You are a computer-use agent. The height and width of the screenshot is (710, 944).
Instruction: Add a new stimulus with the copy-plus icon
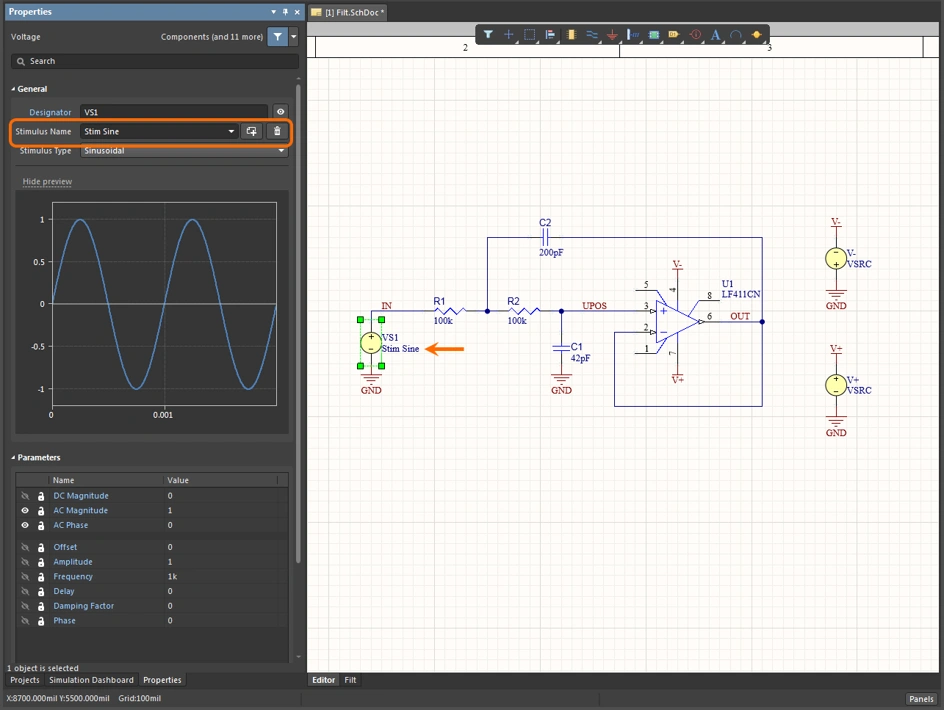pyautogui.click(x=251, y=131)
